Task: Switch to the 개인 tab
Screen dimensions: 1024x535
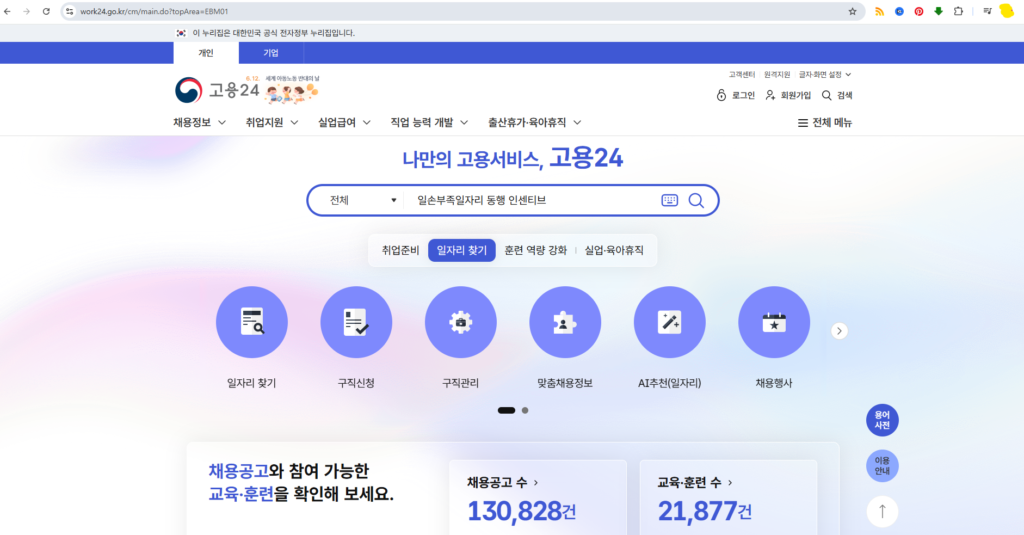Action: click(206, 53)
